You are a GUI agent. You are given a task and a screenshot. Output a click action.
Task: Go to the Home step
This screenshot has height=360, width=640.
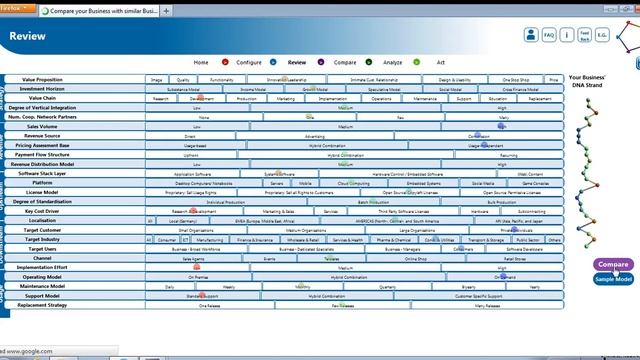coord(201,62)
